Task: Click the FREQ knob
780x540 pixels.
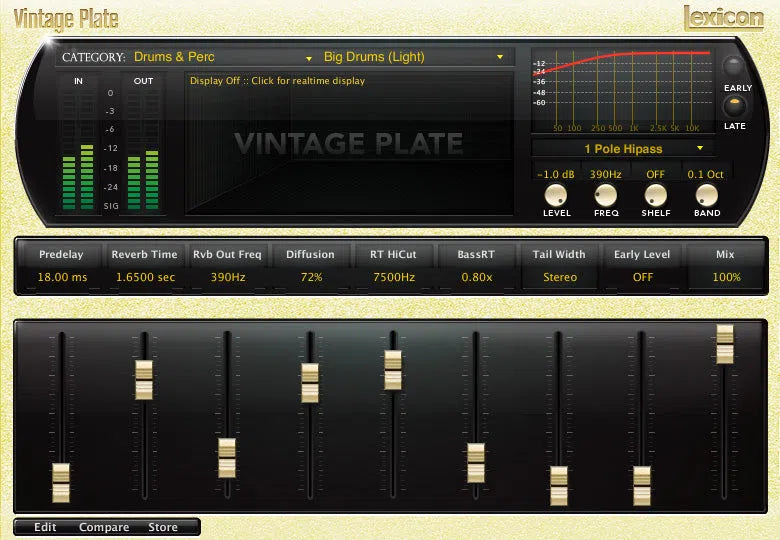Action: coord(606,195)
